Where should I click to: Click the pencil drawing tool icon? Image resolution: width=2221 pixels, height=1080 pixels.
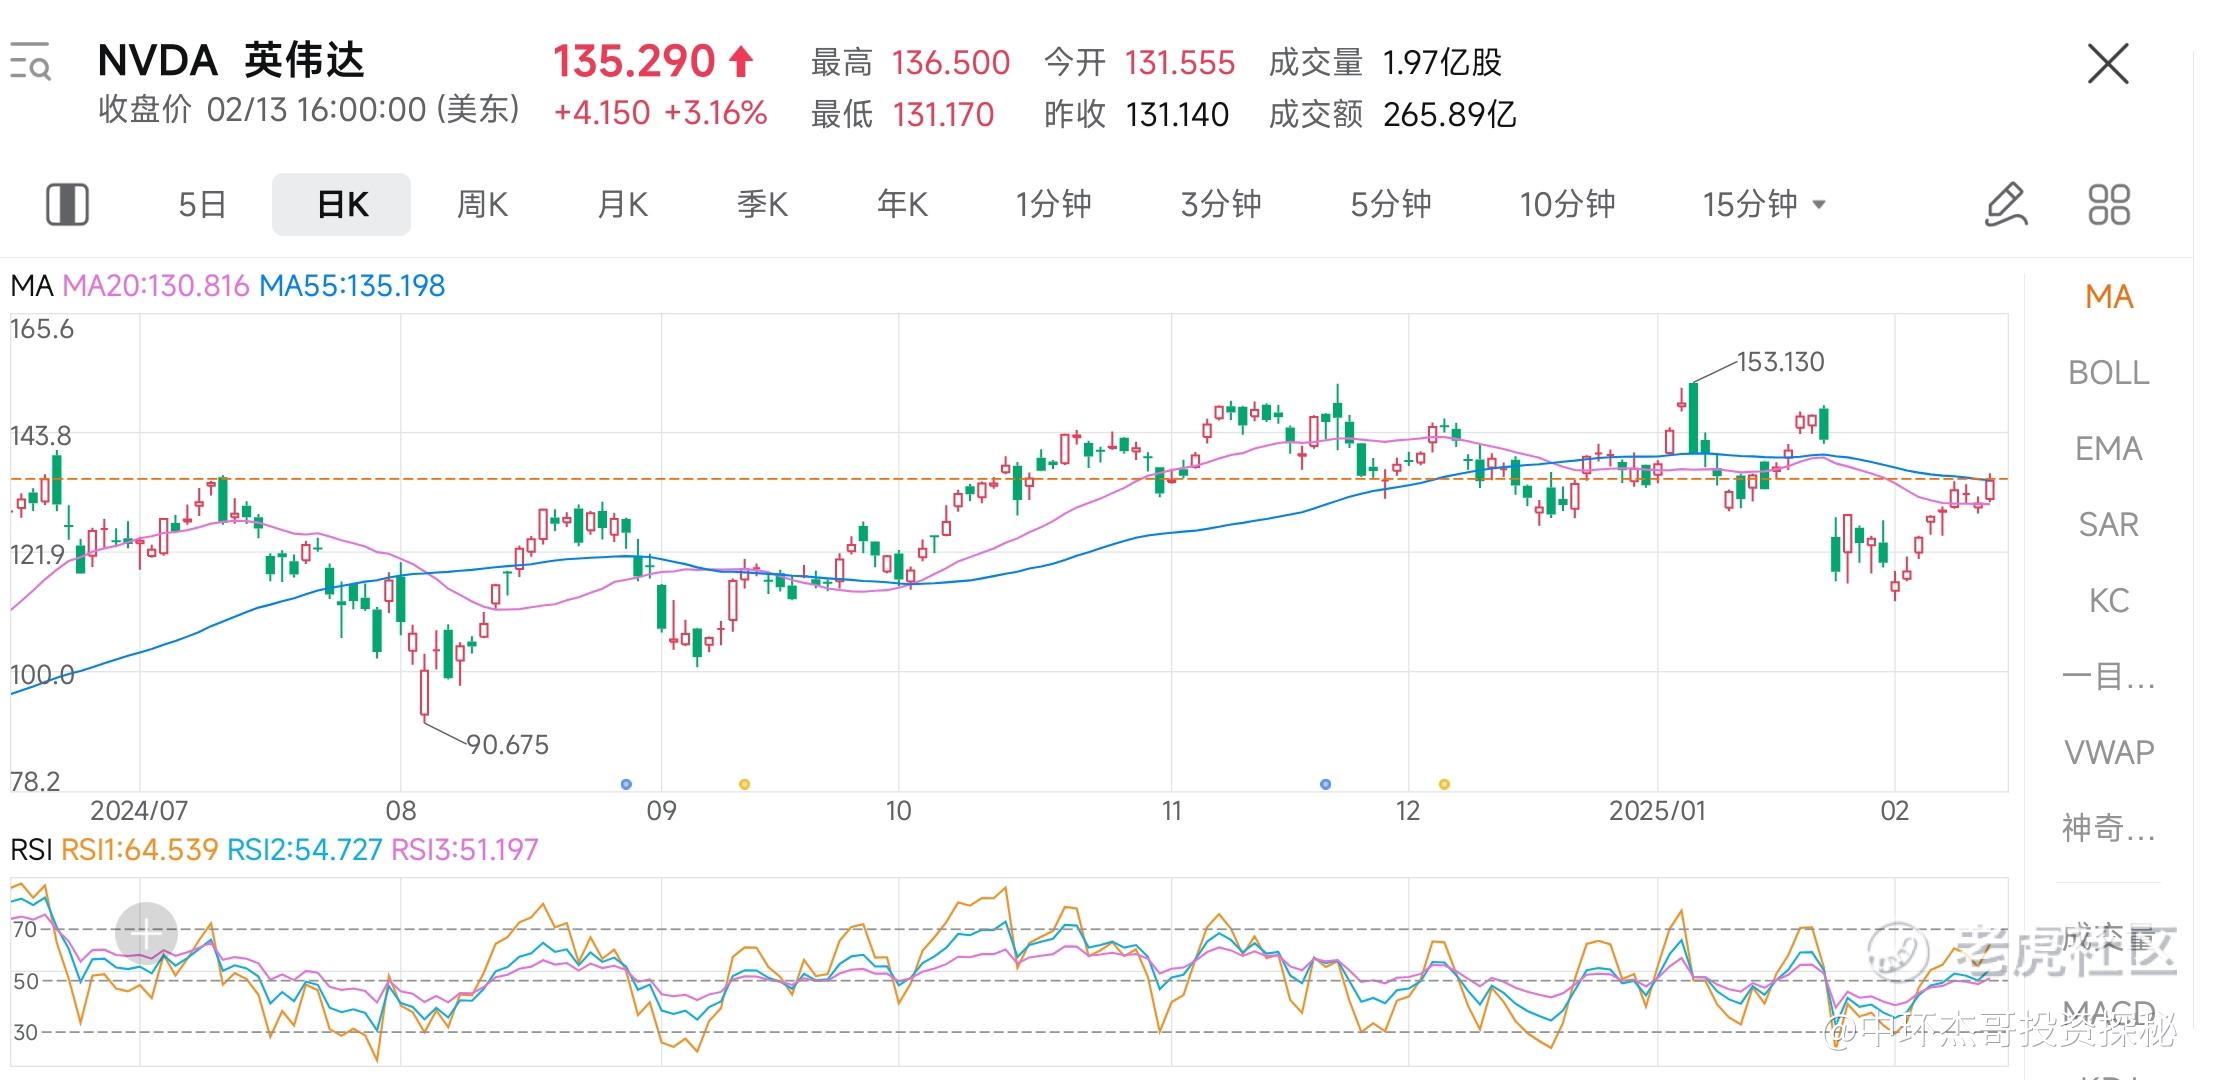click(x=2006, y=205)
